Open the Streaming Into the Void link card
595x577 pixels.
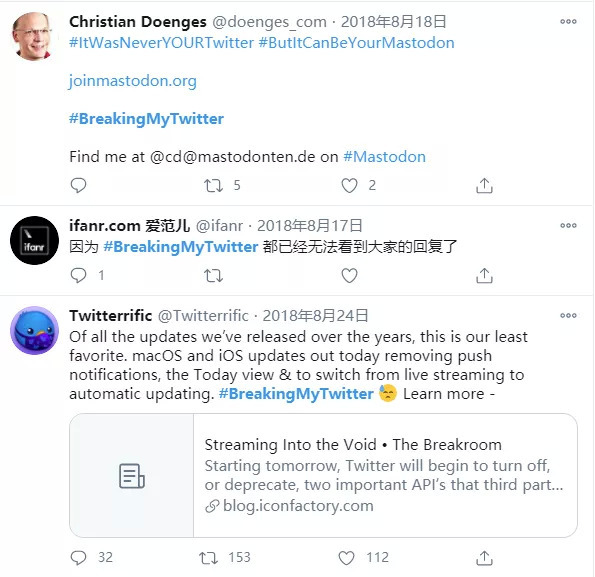point(323,475)
